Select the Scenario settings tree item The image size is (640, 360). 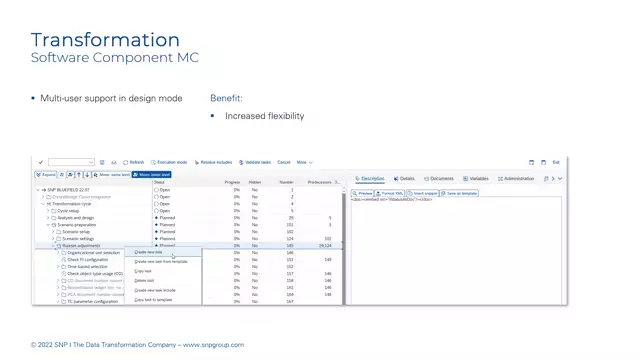78,238
